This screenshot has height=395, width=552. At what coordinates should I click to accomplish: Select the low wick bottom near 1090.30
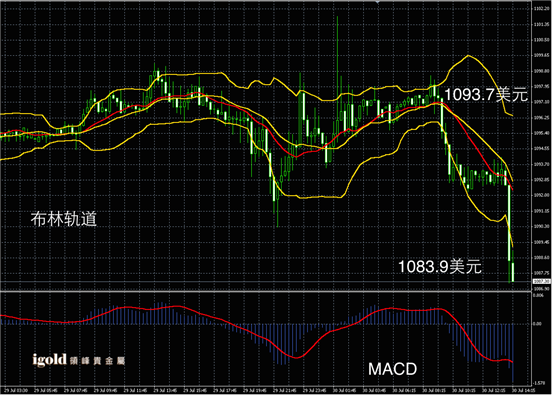(277, 226)
